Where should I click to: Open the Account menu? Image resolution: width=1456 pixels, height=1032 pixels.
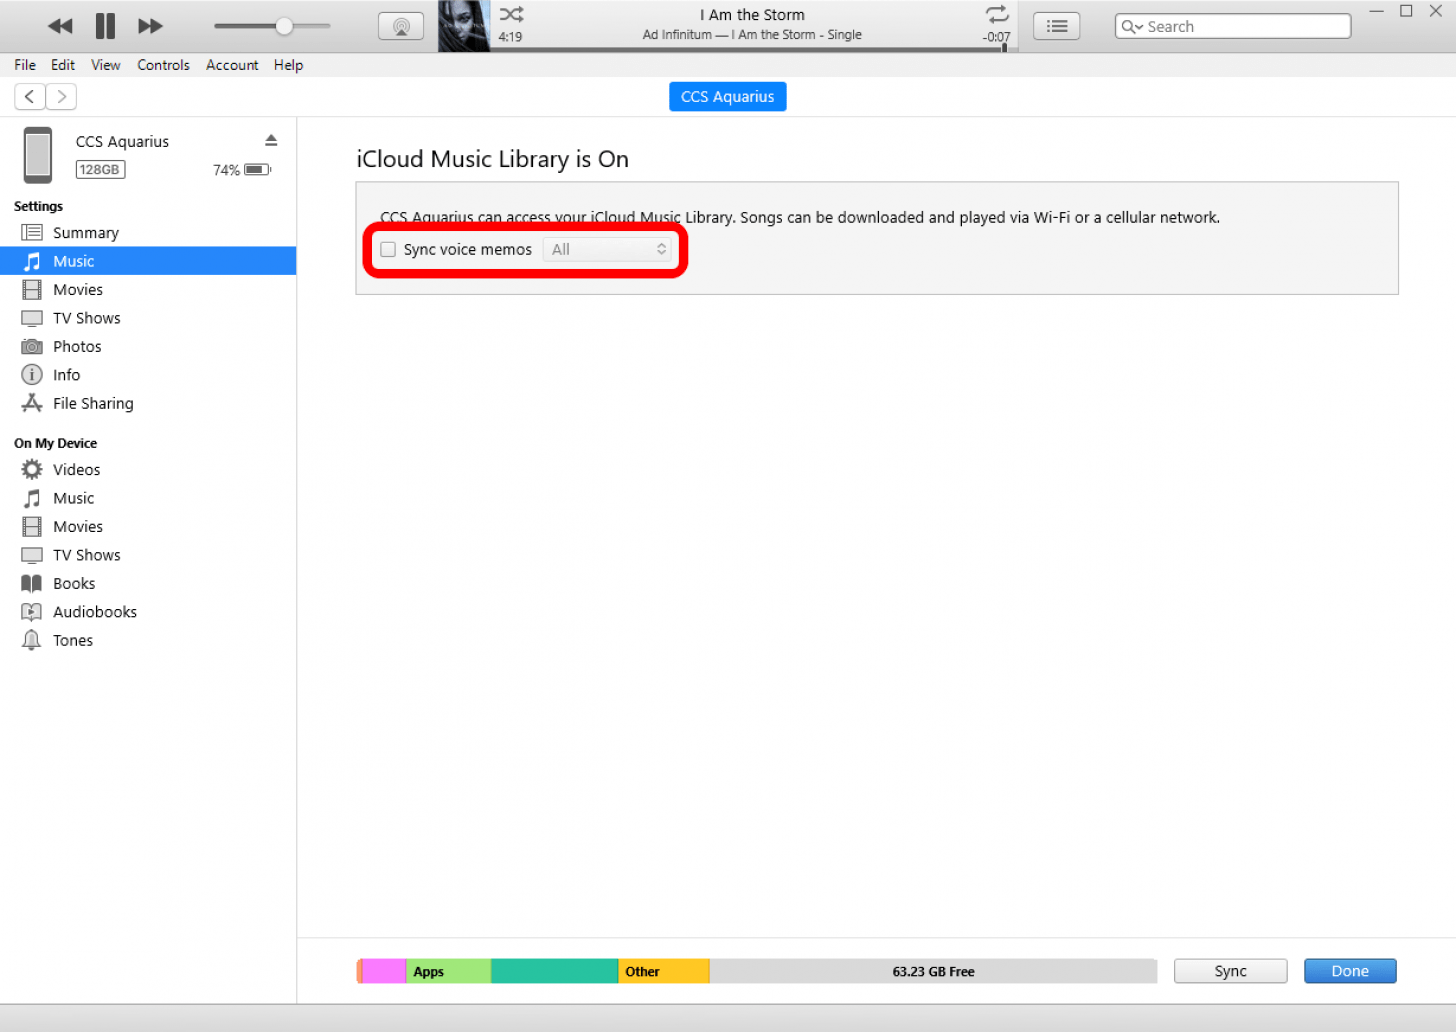click(232, 65)
